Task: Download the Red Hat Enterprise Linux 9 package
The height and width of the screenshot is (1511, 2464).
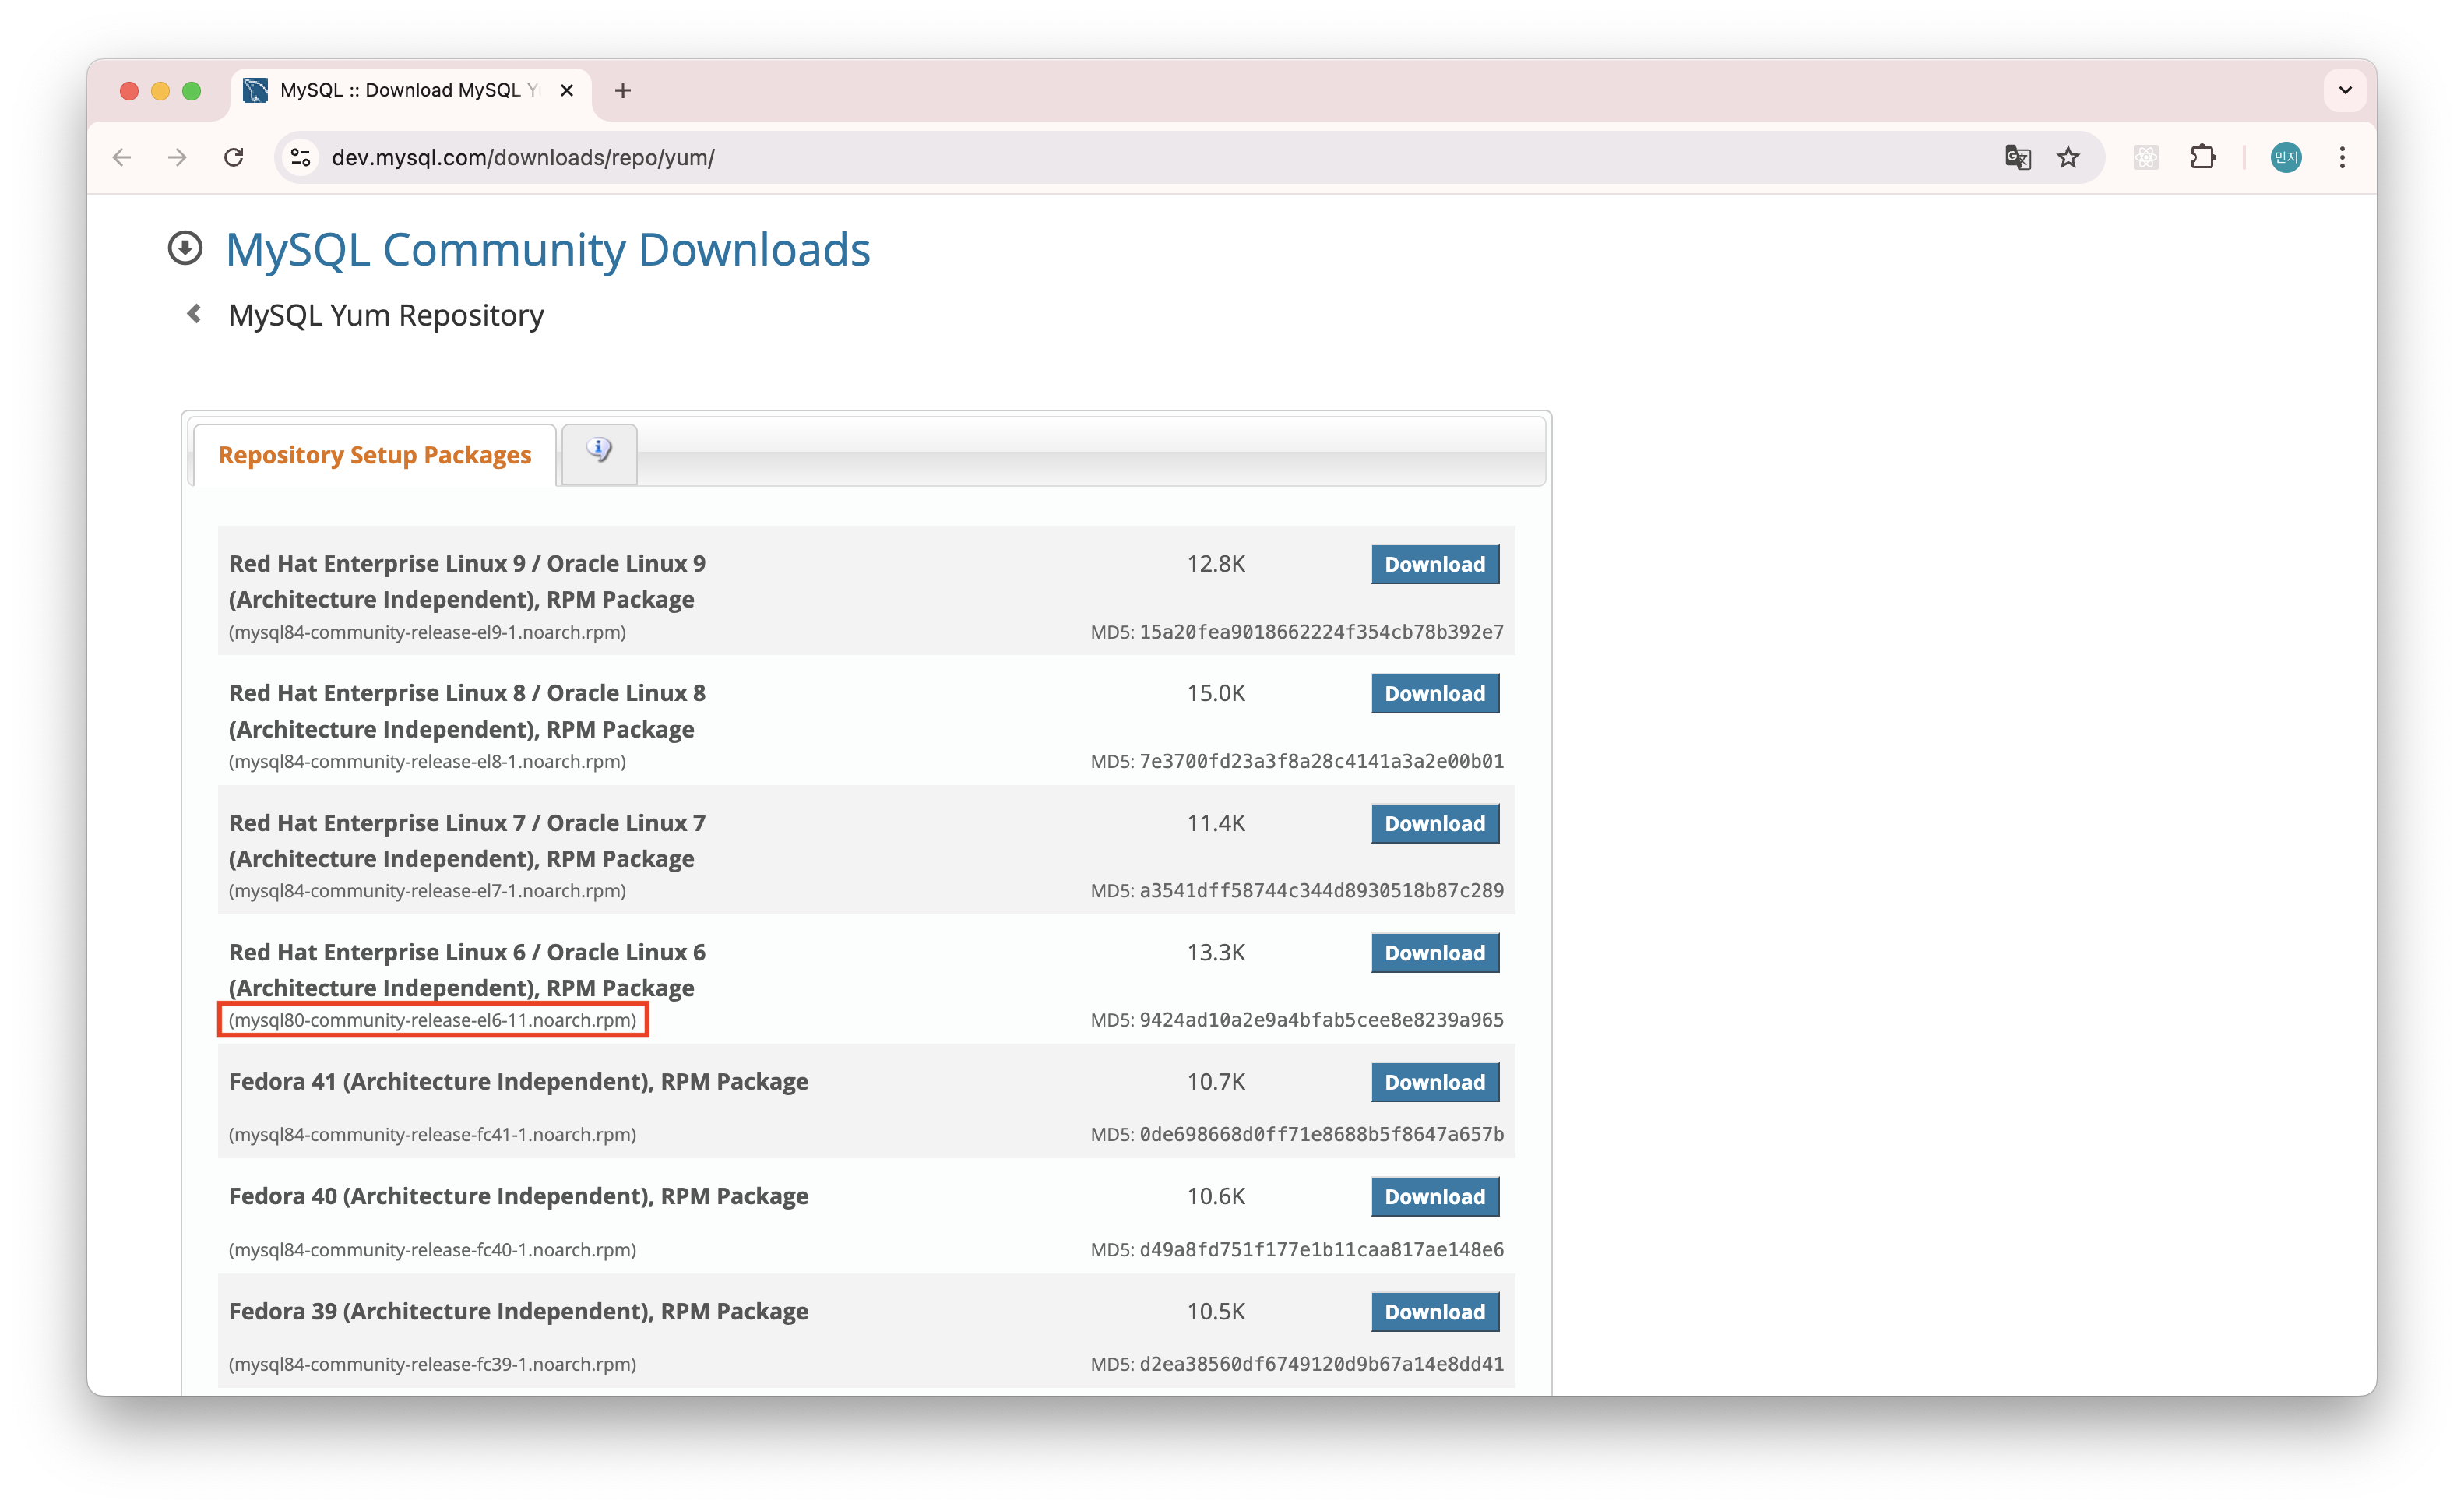Action: (1435, 564)
